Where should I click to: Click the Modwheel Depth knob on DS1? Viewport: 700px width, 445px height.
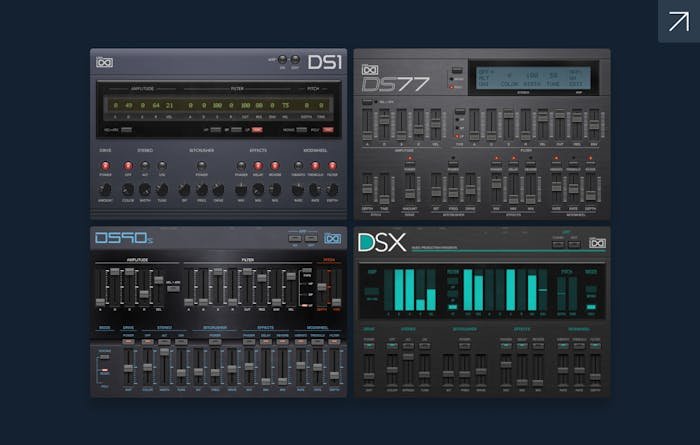333,190
